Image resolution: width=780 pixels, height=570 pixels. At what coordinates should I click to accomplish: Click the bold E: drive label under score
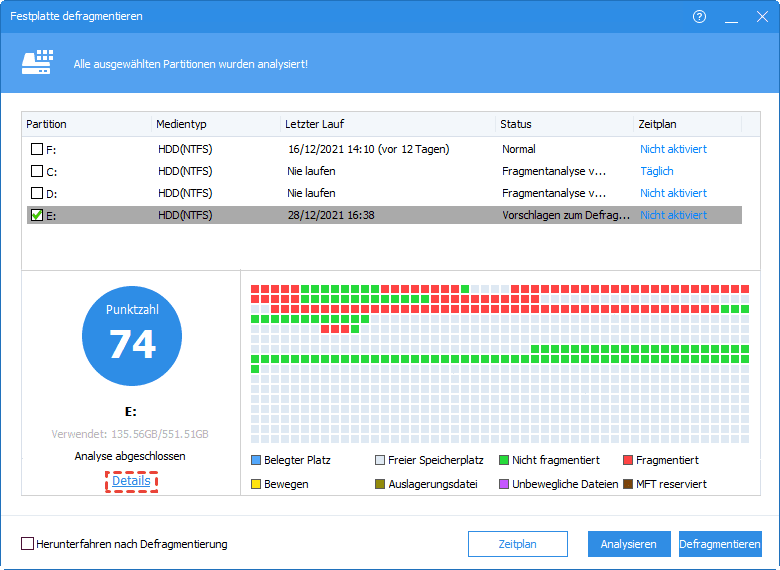[x=130, y=411]
